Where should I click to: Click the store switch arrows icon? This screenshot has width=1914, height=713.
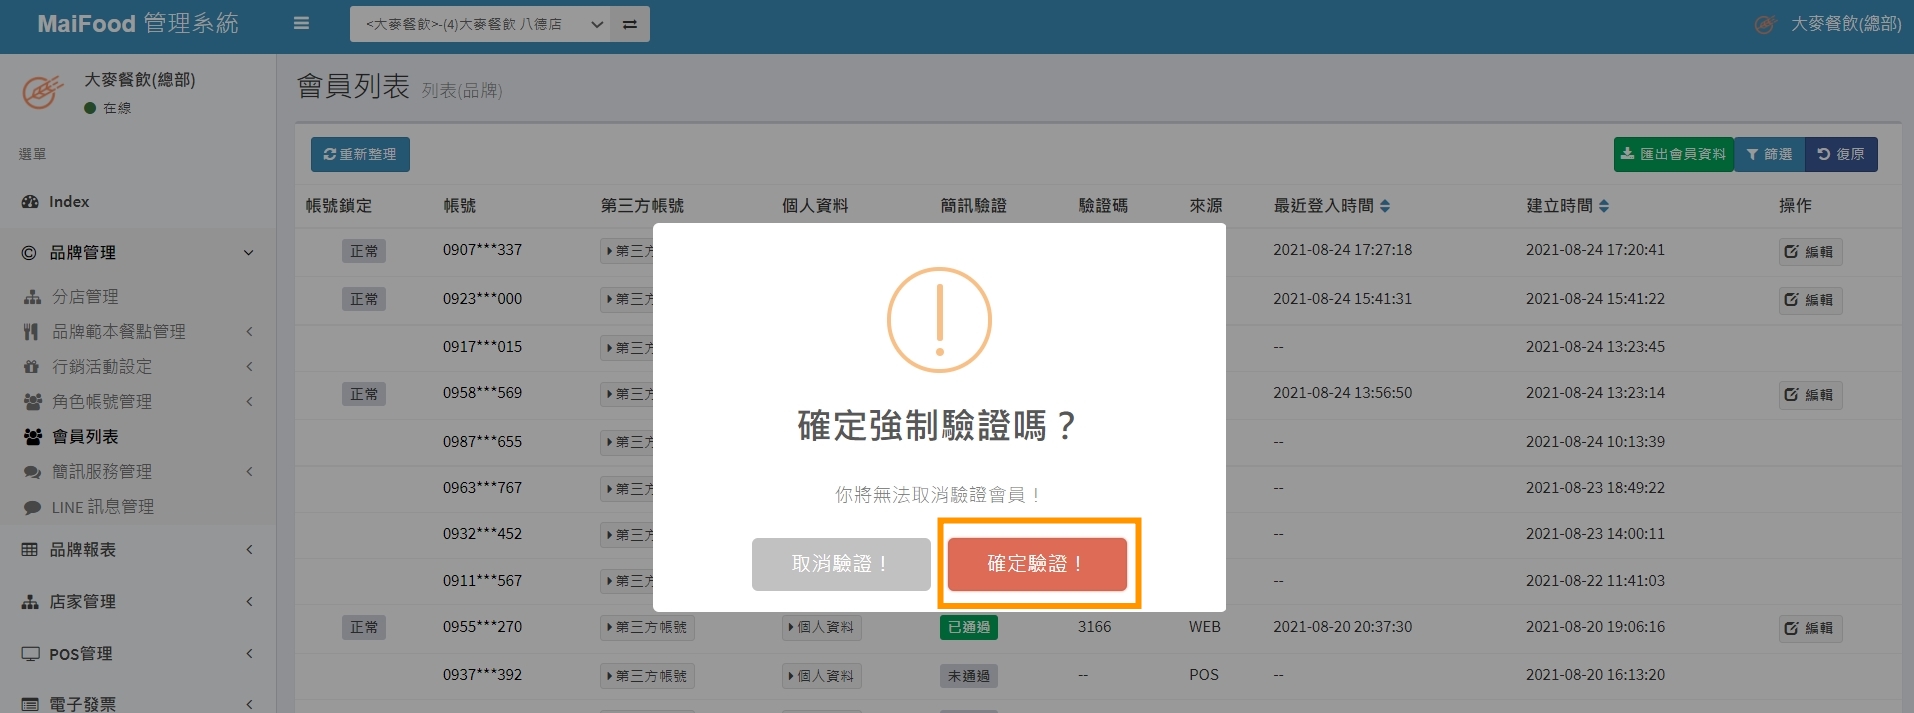[x=630, y=24]
